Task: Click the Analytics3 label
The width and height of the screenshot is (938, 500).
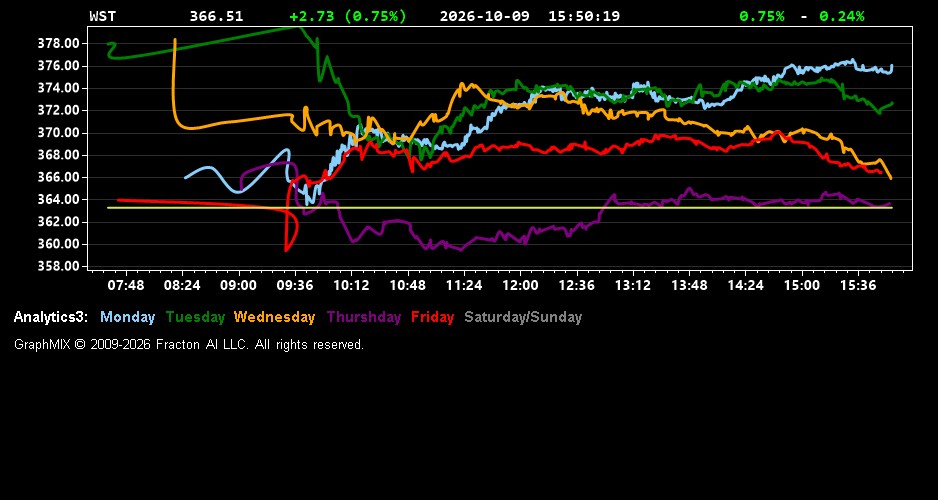Action: click(x=51, y=318)
